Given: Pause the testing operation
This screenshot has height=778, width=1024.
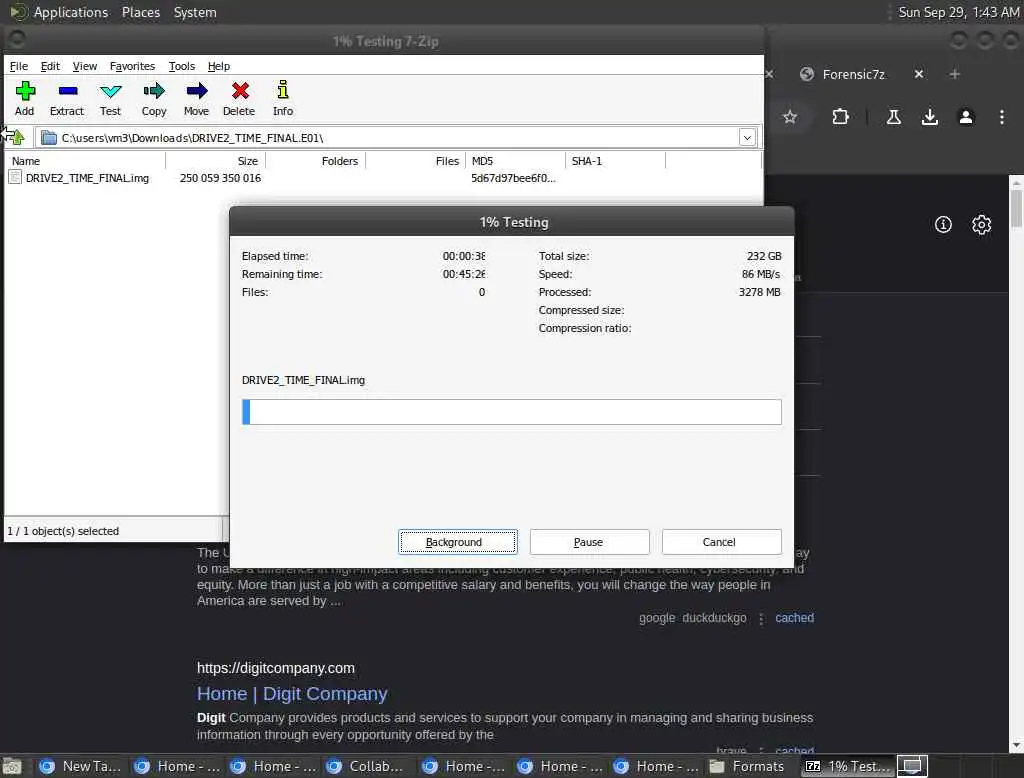Looking at the screenshot, I should pos(589,542).
